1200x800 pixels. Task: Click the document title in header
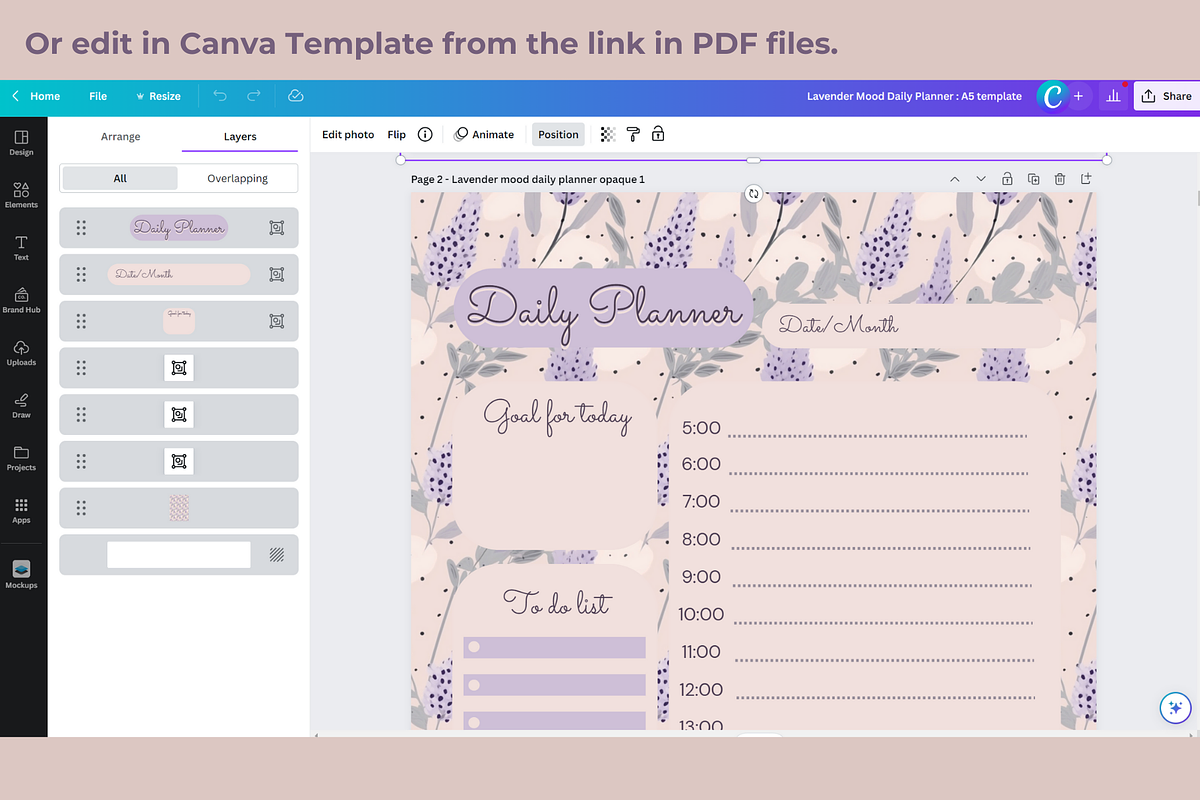[914, 96]
